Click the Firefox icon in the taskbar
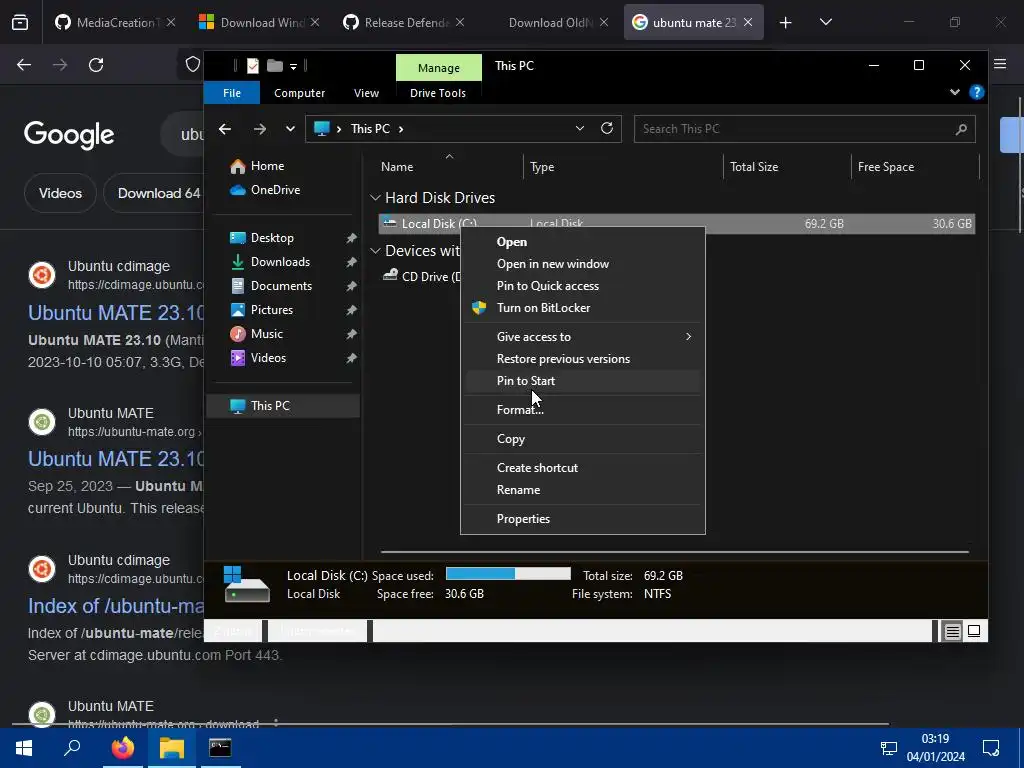This screenshot has height=768, width=1024. pos(123,748)
